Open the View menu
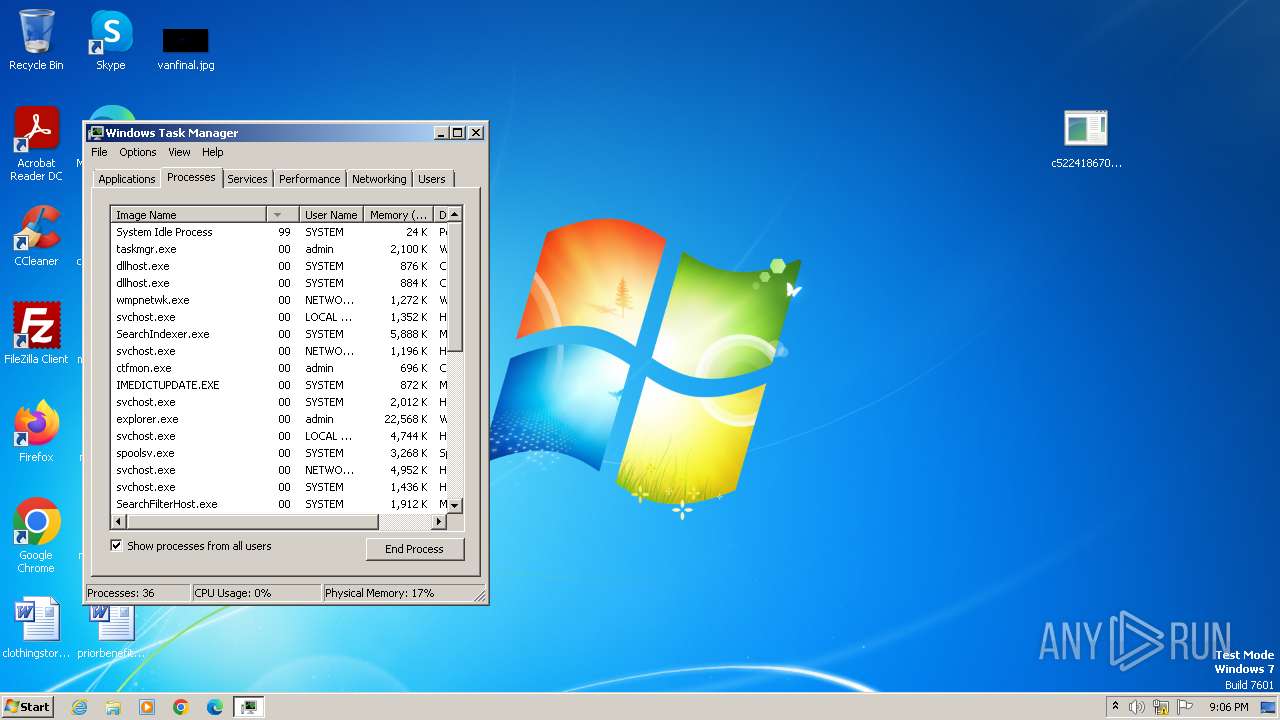 tap(179, 152)
